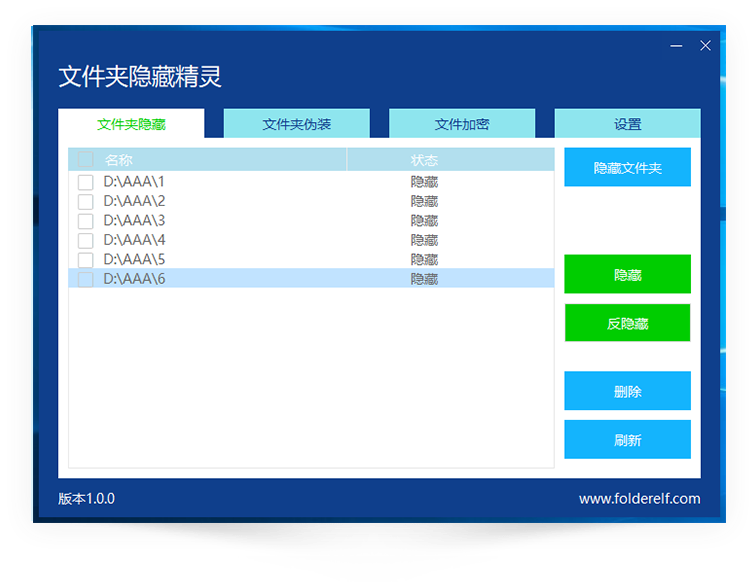The height and width of the screenshot is (582, 756).
Task: Click the 删除 button
Action: pos(627,391)
